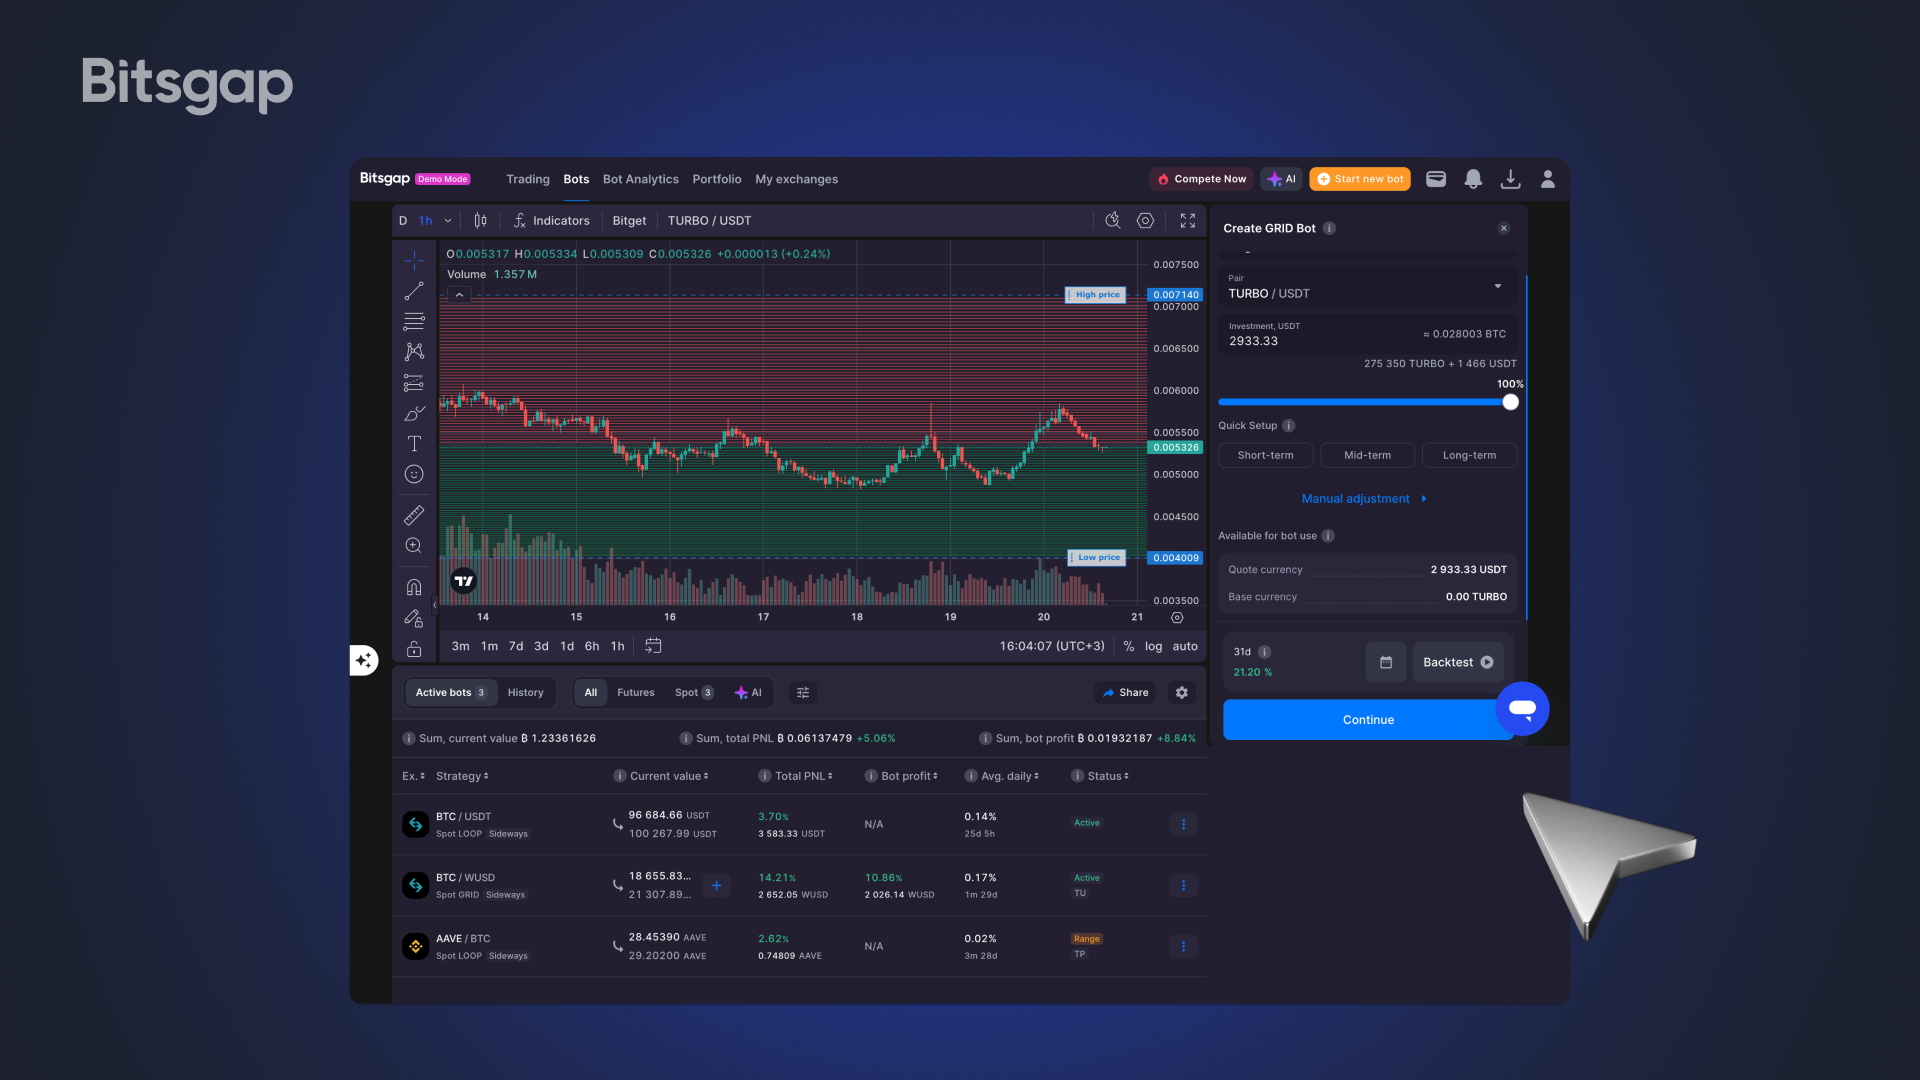Screen dimensions: 1920x1080
Task: Open the support chat bubble
Action: pyautogui.click(x=1522, y=708)
